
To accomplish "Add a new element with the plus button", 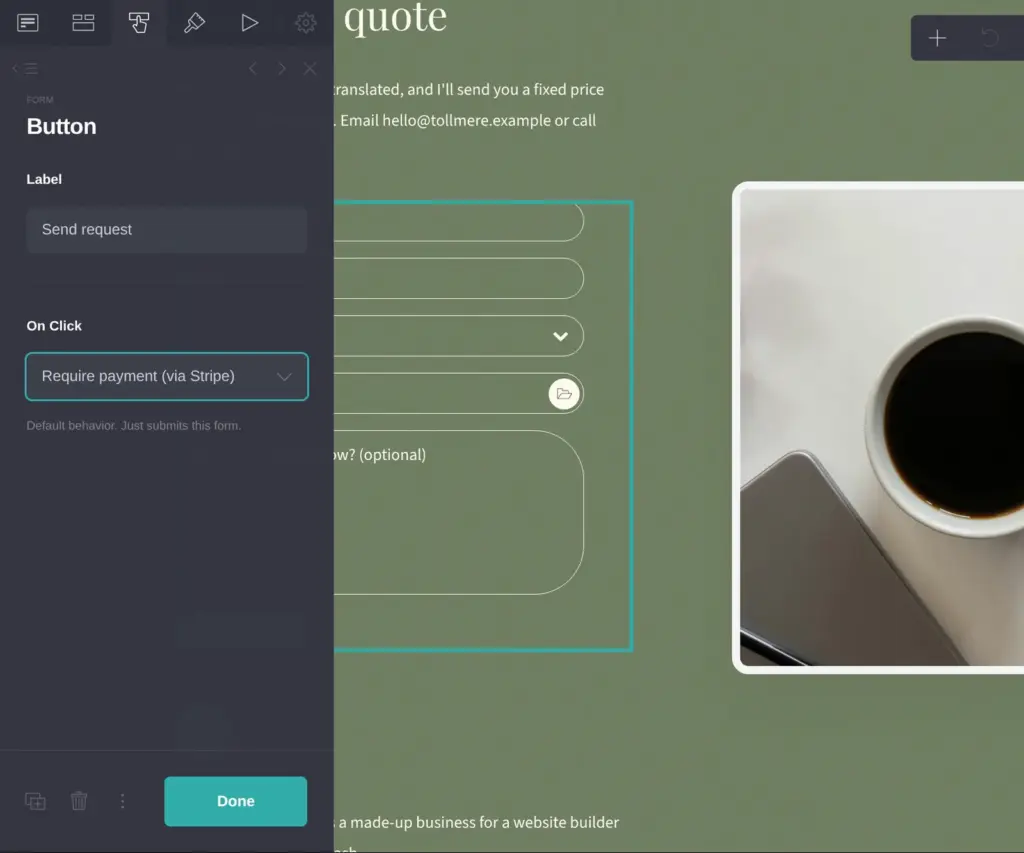I will tap(937, 38).
